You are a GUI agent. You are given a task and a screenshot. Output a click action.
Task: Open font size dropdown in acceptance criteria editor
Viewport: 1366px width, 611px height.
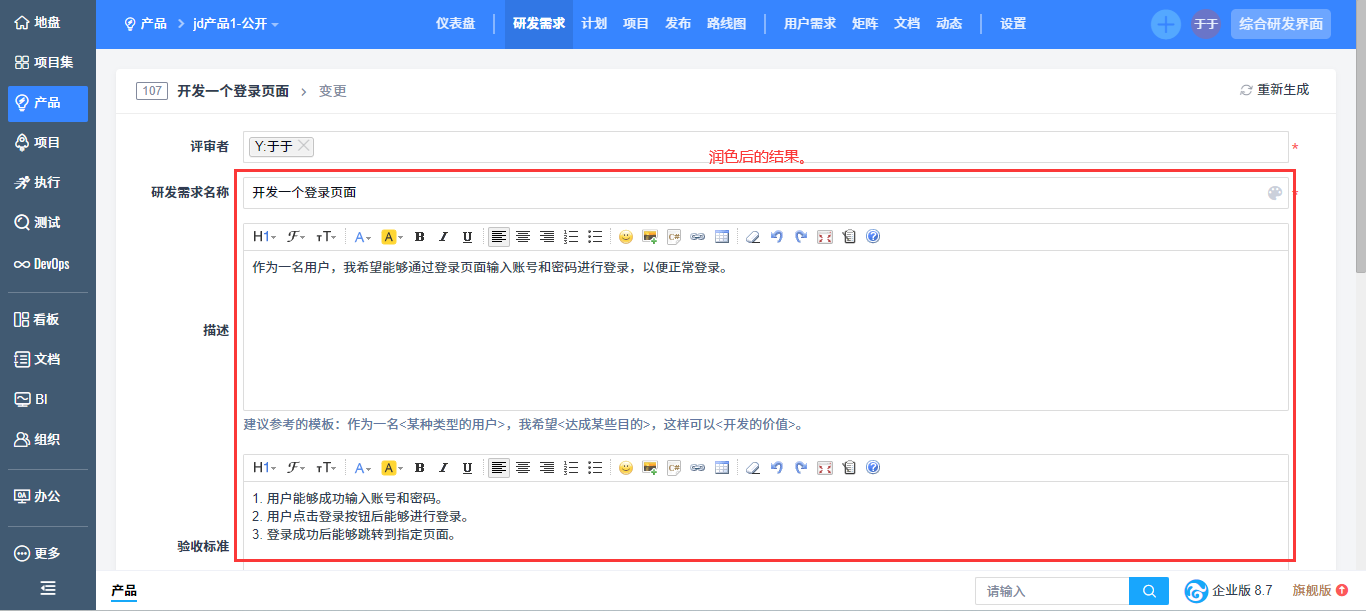pyautogui.click(x=326, y=468)
